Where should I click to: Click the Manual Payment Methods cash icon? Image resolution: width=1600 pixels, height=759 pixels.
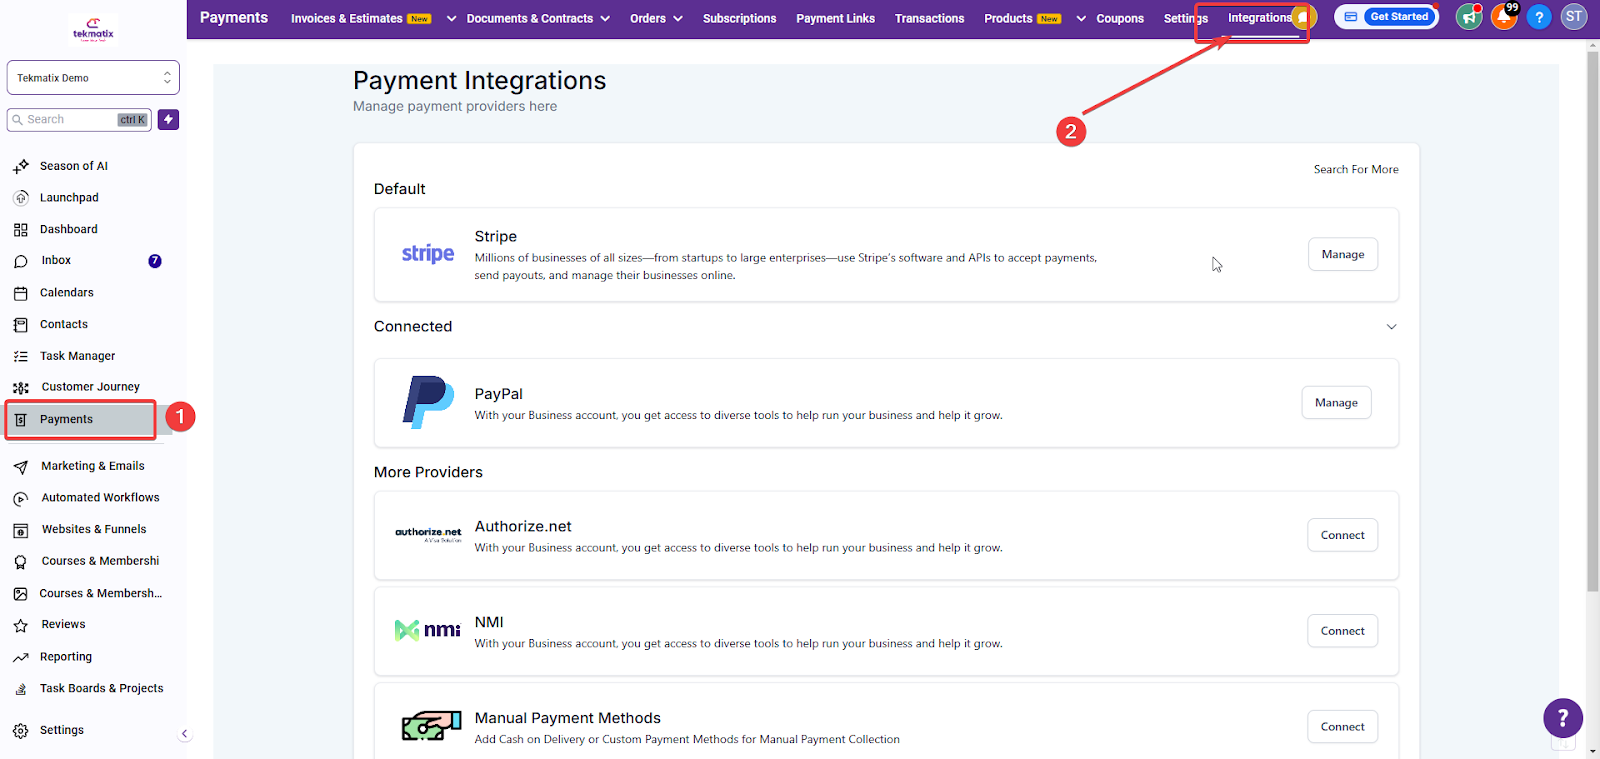pos(431,726)
